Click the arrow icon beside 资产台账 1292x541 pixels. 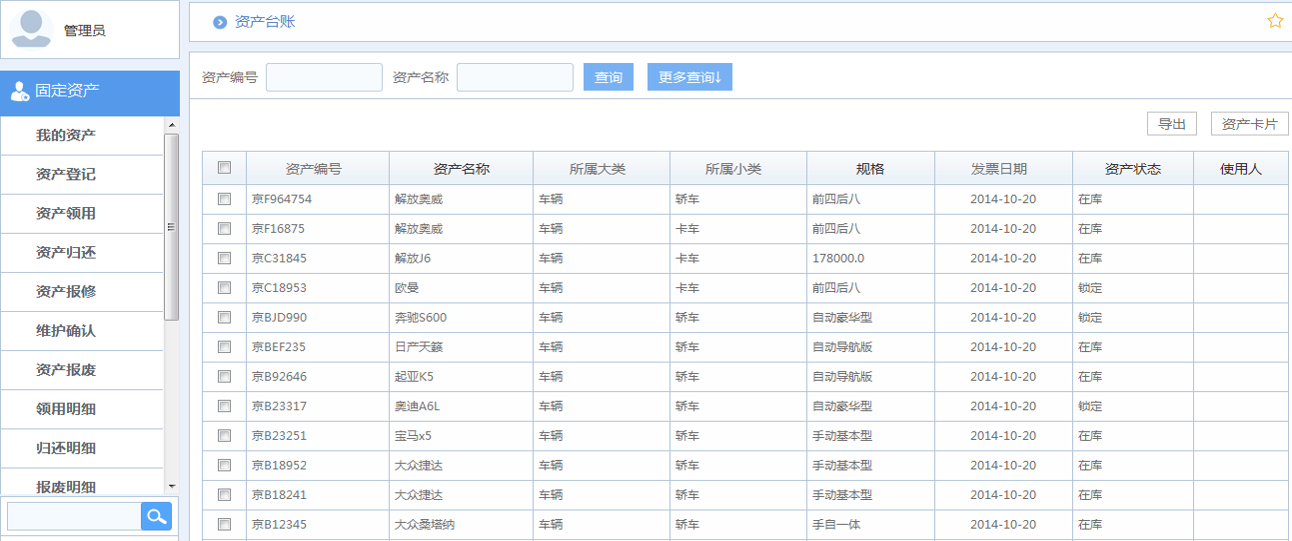pos(220,22)
